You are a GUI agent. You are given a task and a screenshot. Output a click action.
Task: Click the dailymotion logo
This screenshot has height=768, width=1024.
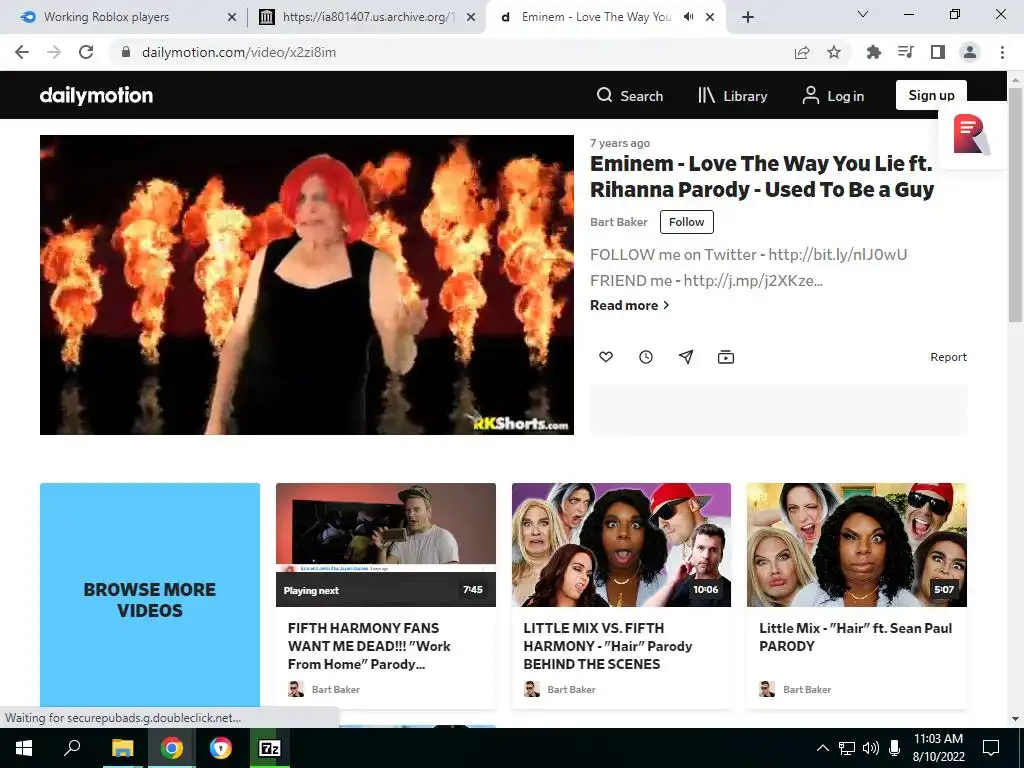pos(96,95)
